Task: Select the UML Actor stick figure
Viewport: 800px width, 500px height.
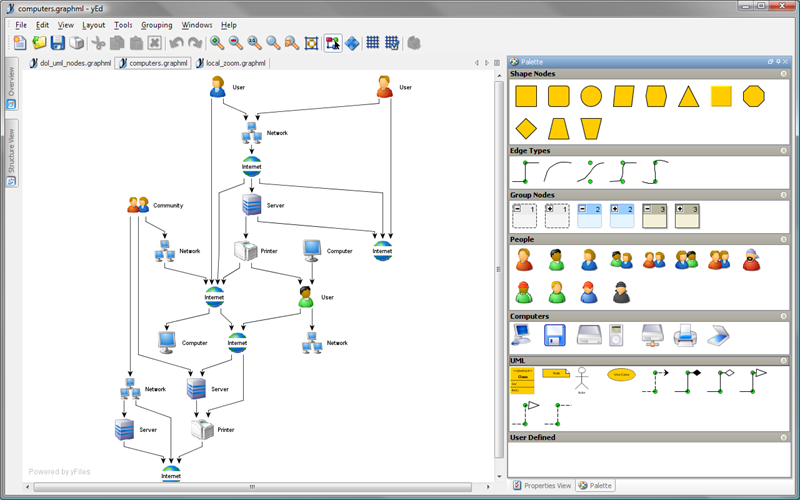Action: pyautogui.click(x=582, y=380)
